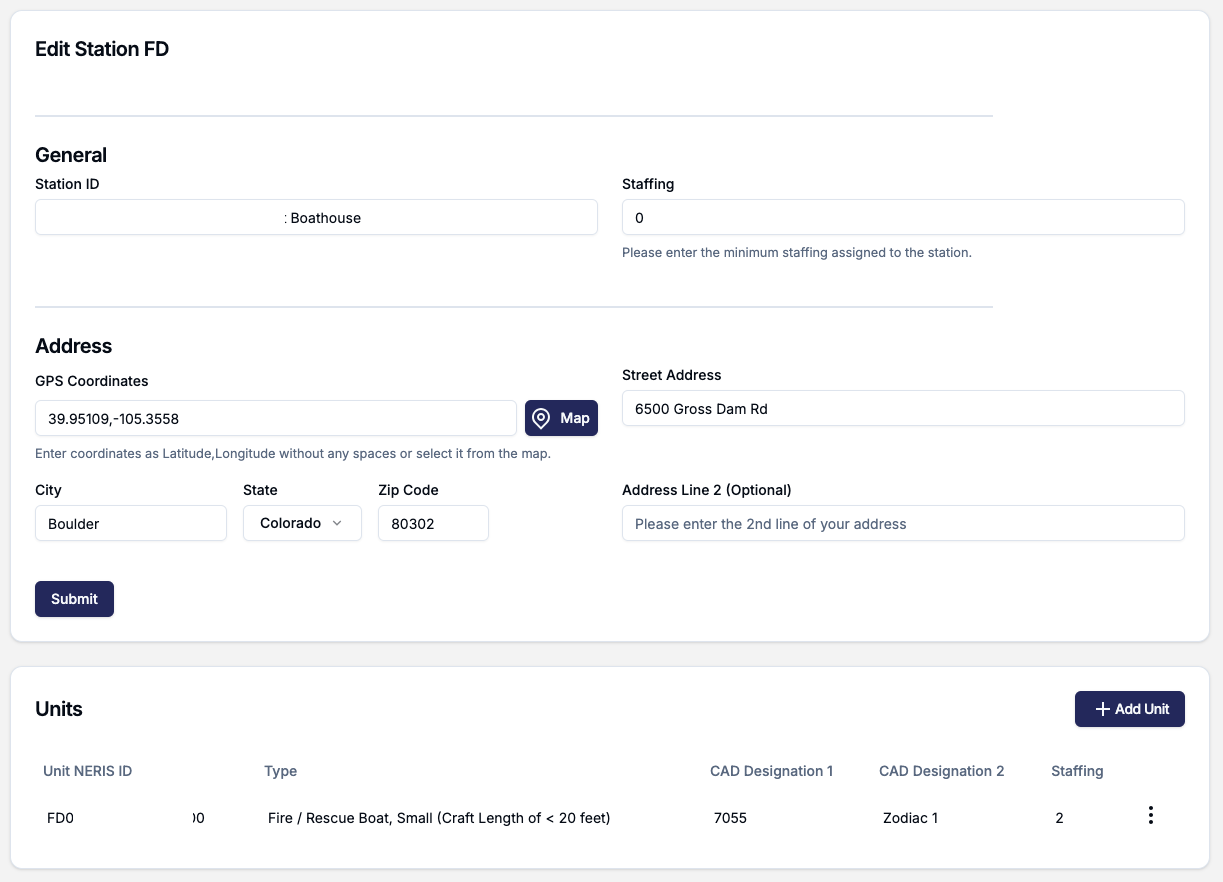
Task: Expand the State dropdown showing Colorado
Action: coord(302,523)
